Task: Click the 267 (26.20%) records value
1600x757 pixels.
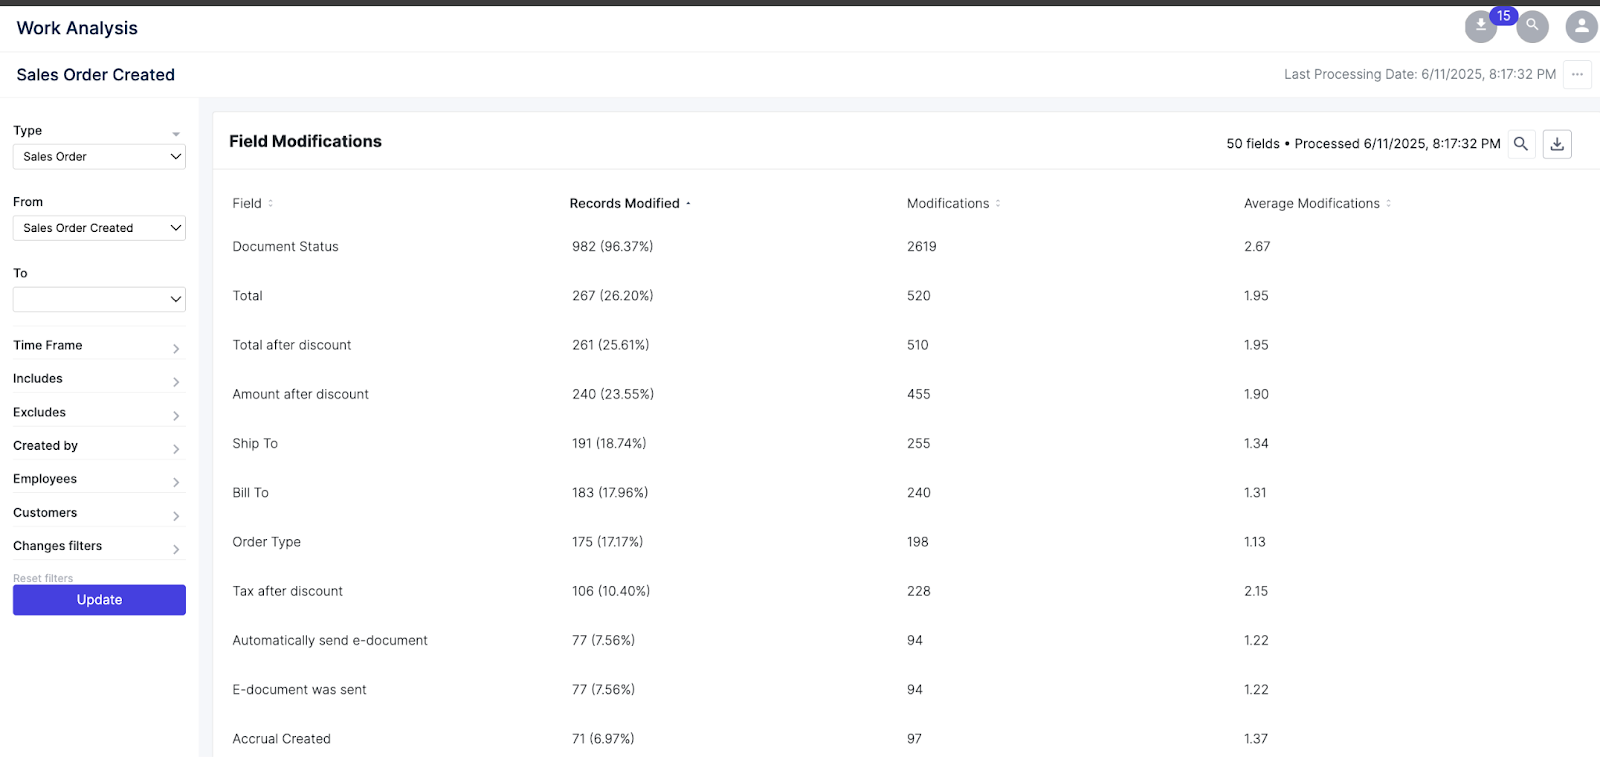Action: tap(612, 296)
